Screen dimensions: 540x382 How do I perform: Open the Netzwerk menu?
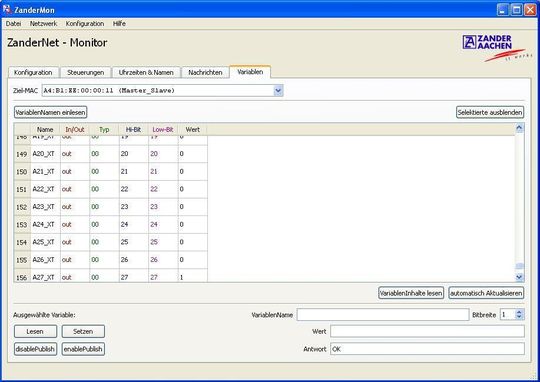pos(43,23)
